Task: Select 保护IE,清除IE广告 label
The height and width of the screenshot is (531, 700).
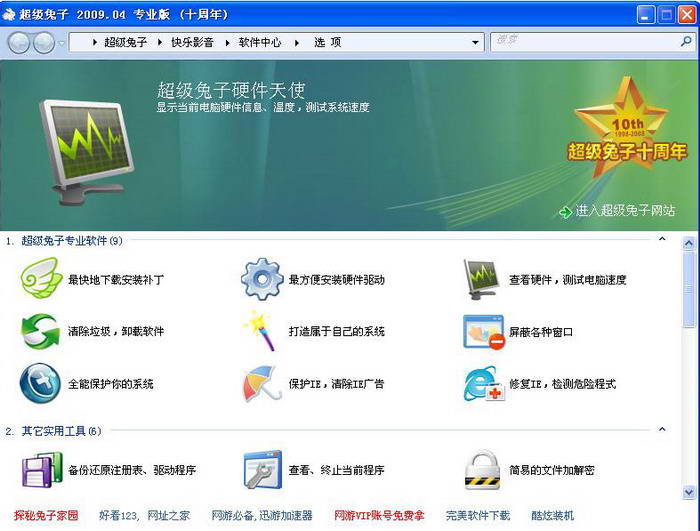Action: (x=336, y=384)
